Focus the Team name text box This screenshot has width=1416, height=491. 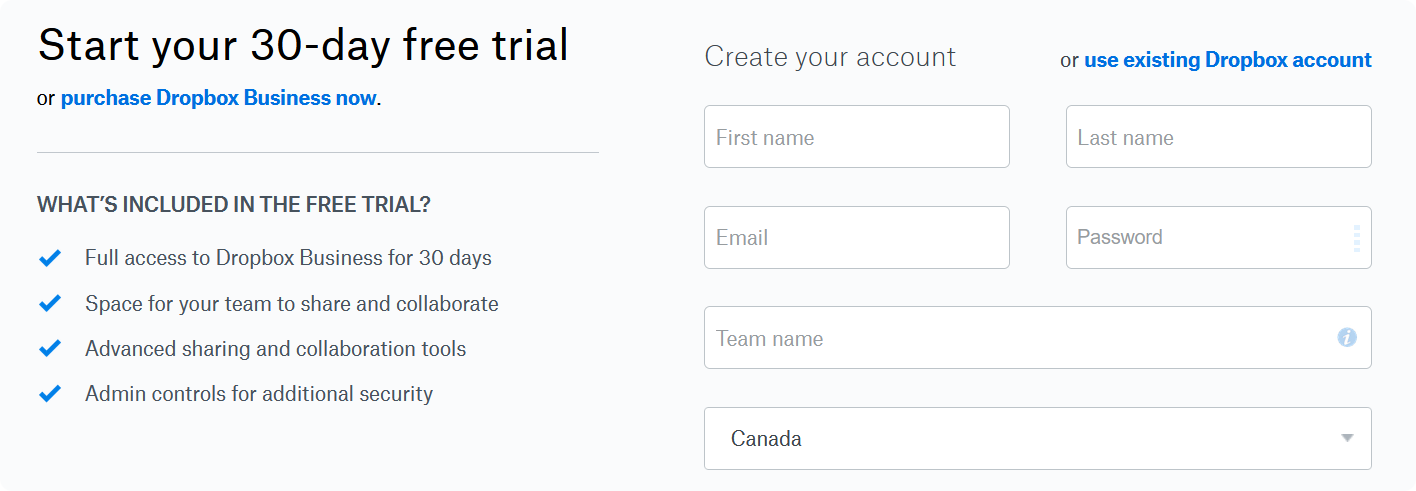click(x=1010, y=338)
